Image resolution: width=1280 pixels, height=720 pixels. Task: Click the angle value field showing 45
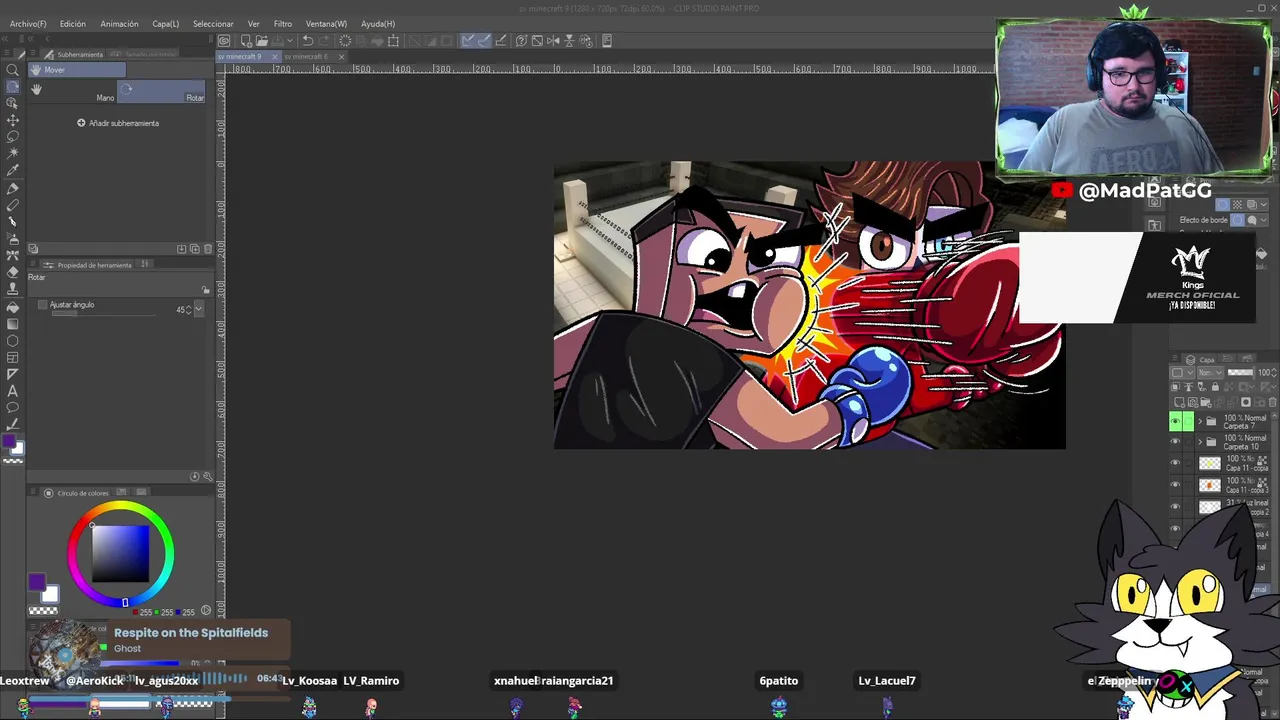[x=181, y=310]
